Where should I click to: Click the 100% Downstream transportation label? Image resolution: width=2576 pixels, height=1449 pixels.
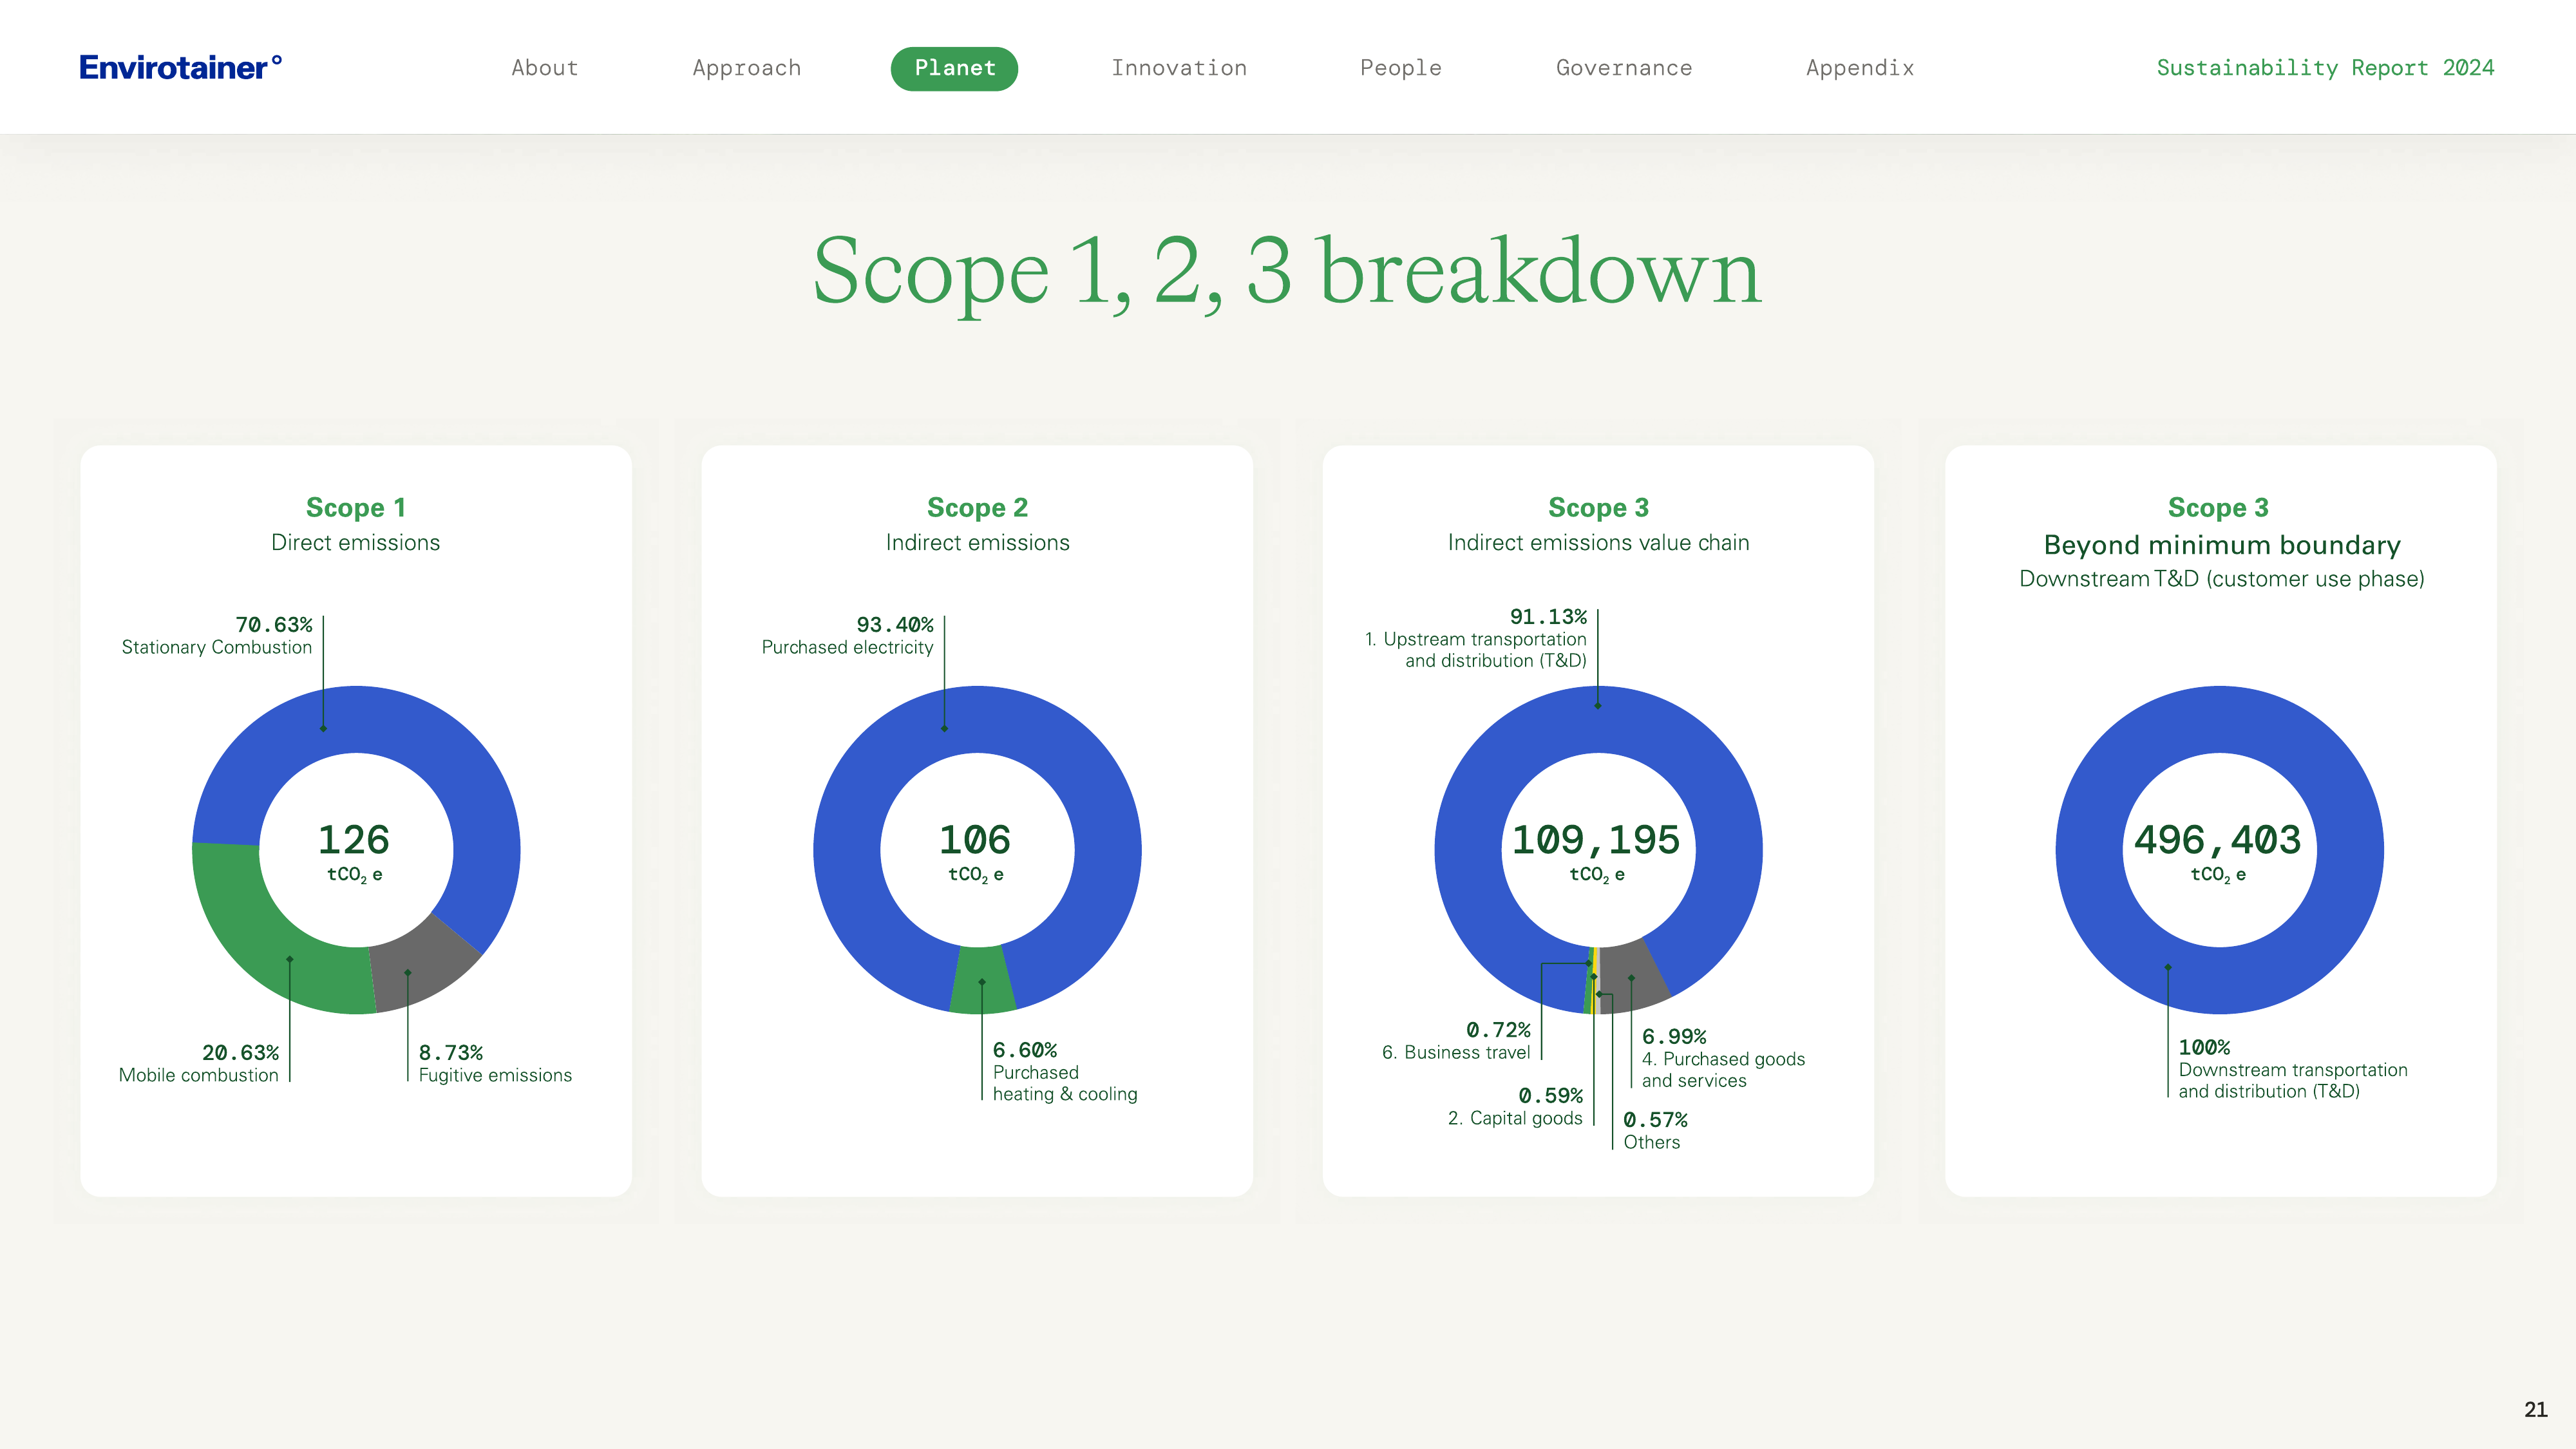2293,1069
